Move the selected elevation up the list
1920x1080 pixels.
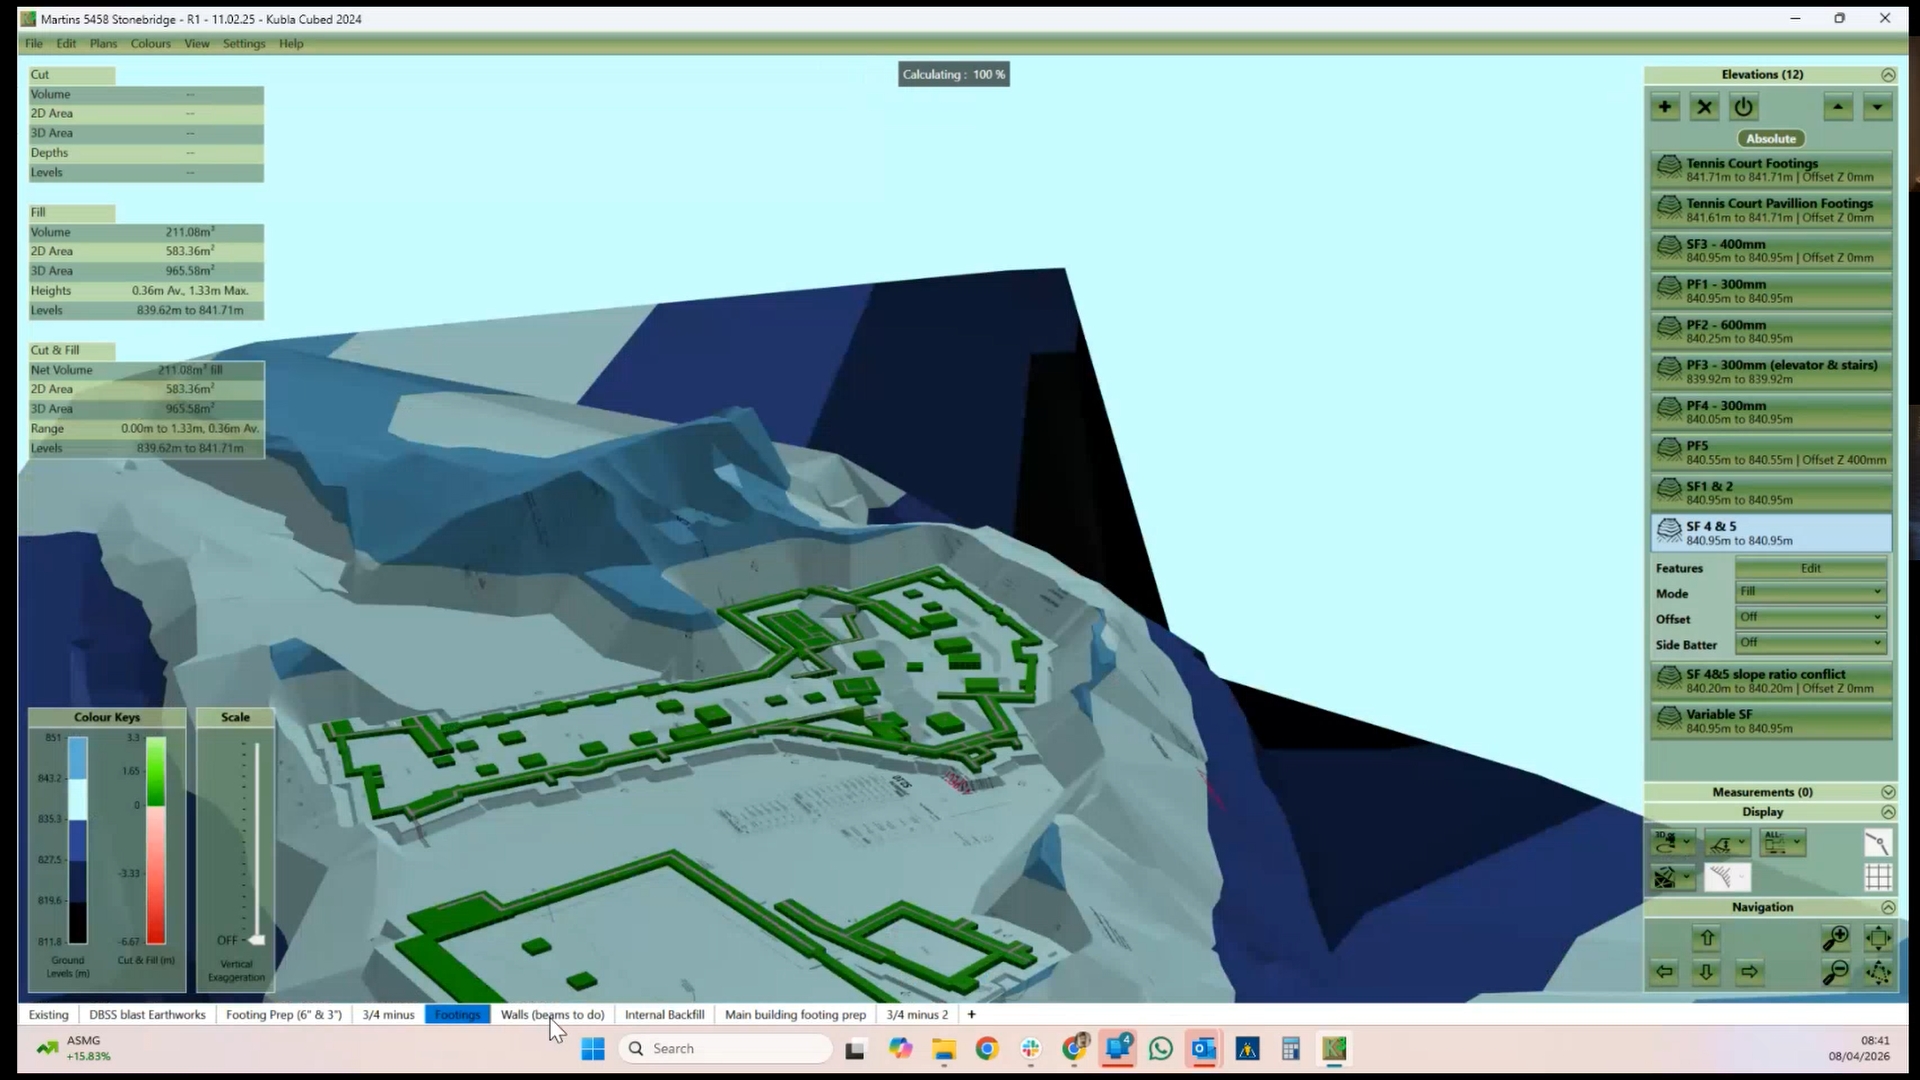[1838, 108]
